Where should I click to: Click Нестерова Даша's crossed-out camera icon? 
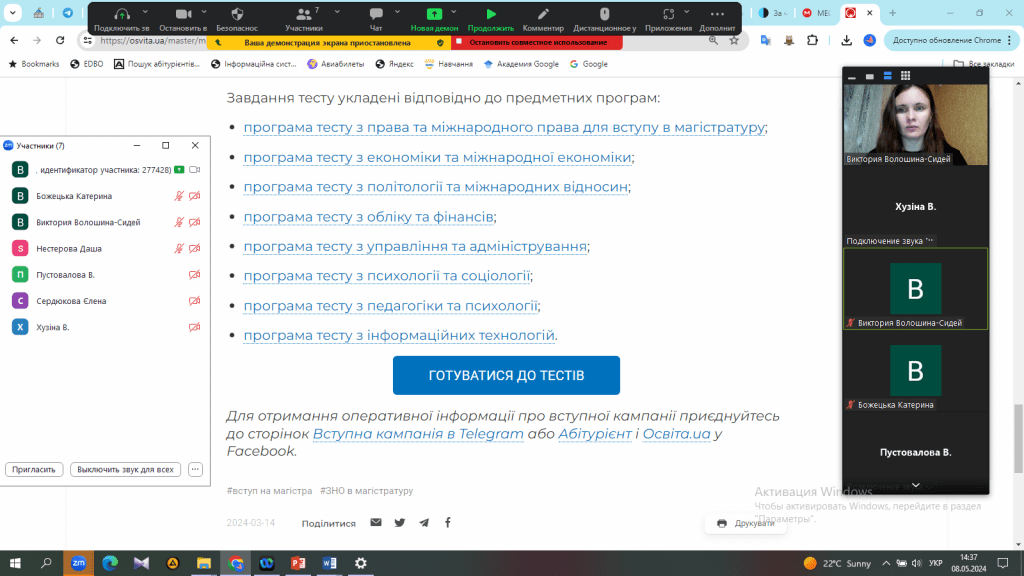tap(195, 248)
